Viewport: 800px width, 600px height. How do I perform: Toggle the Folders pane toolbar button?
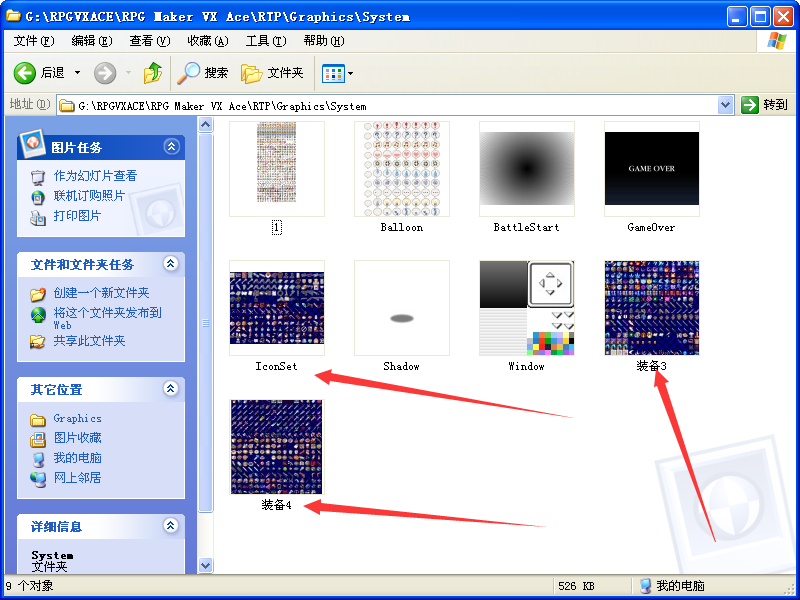point(272,73)
